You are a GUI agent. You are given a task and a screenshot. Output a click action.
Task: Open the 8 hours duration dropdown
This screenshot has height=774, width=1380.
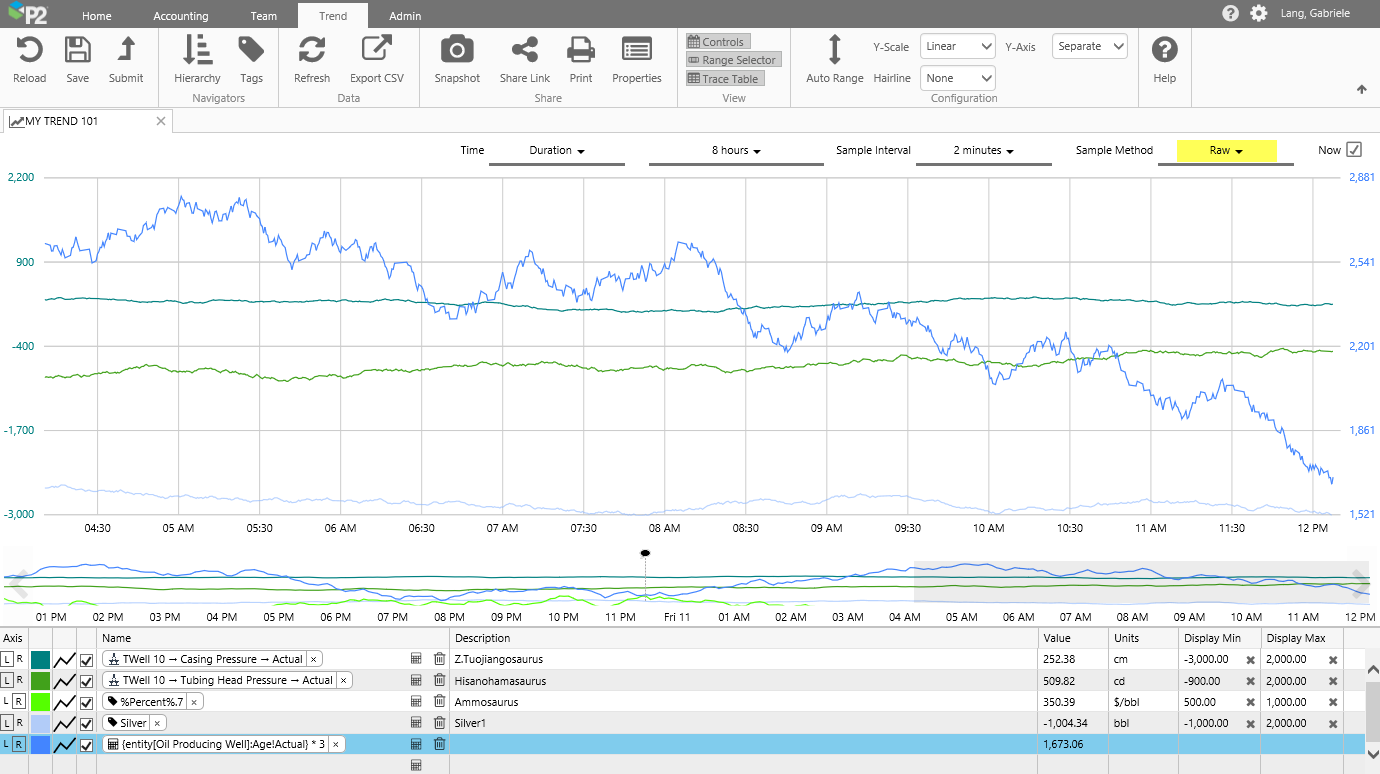736,151
